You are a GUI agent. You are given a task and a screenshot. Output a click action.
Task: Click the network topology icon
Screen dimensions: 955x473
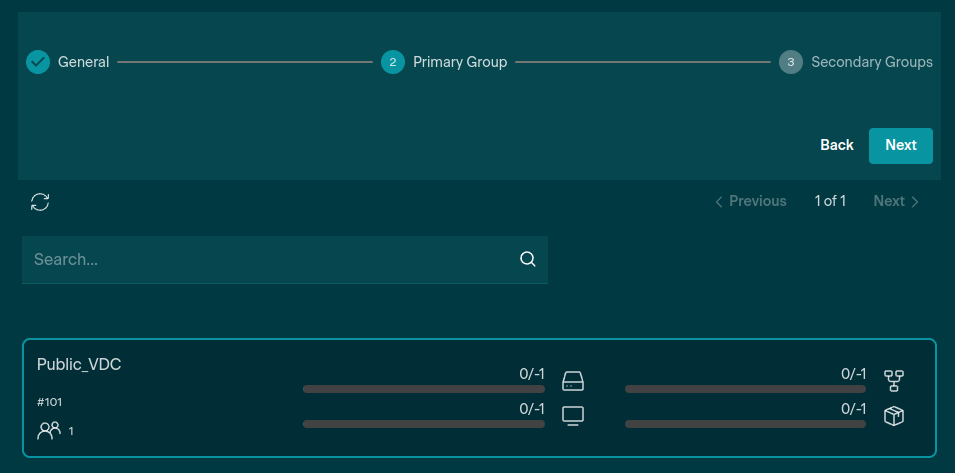[894, 381]
